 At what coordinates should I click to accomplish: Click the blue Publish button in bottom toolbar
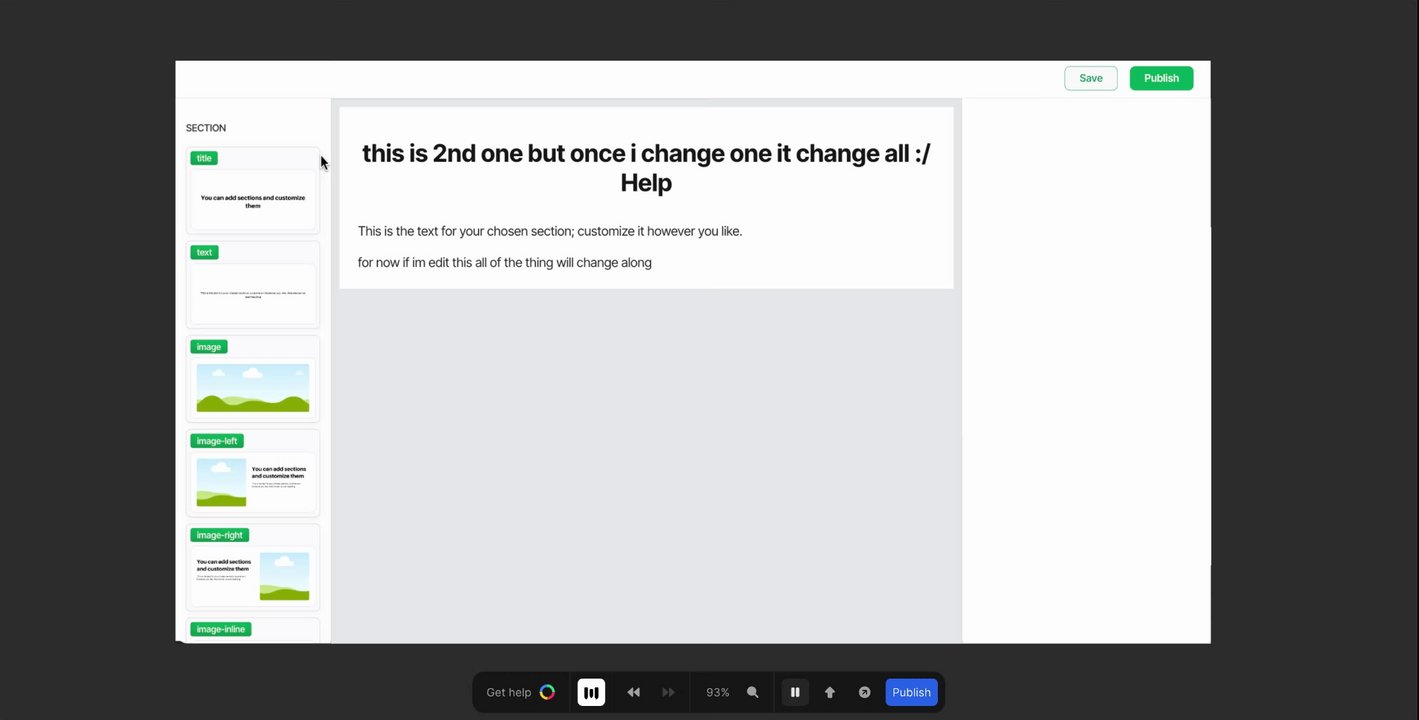(911, 692)
